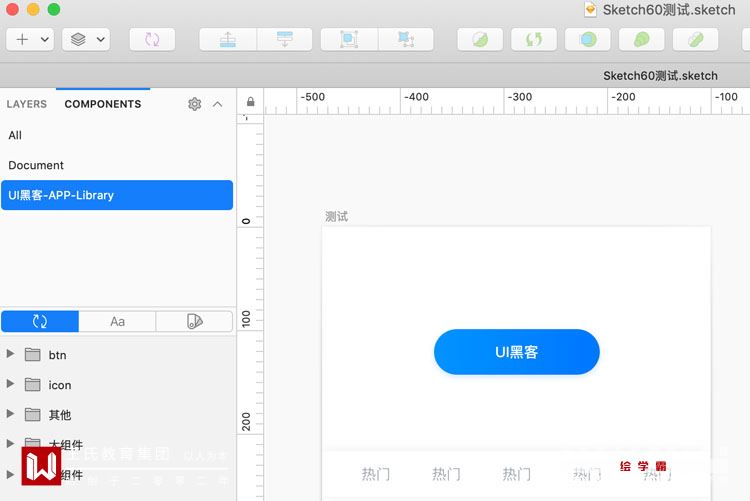Show Layer Styles with the swatch tab
This screenshot has height=501, width=750.
pos(194,321)
